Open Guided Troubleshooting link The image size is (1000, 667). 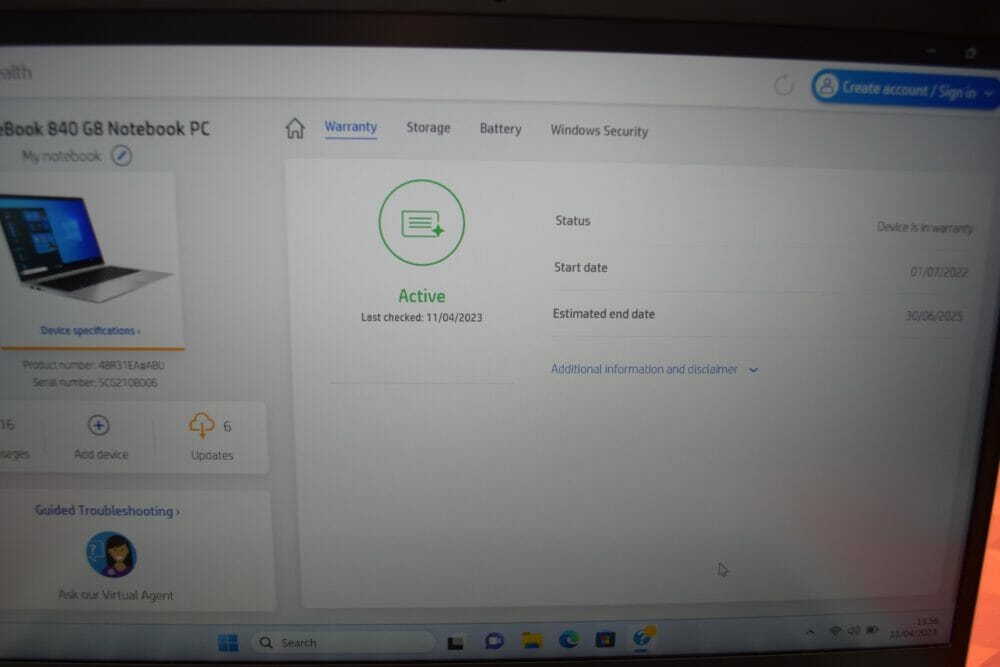pyautogui.click(x=107, y=511)
